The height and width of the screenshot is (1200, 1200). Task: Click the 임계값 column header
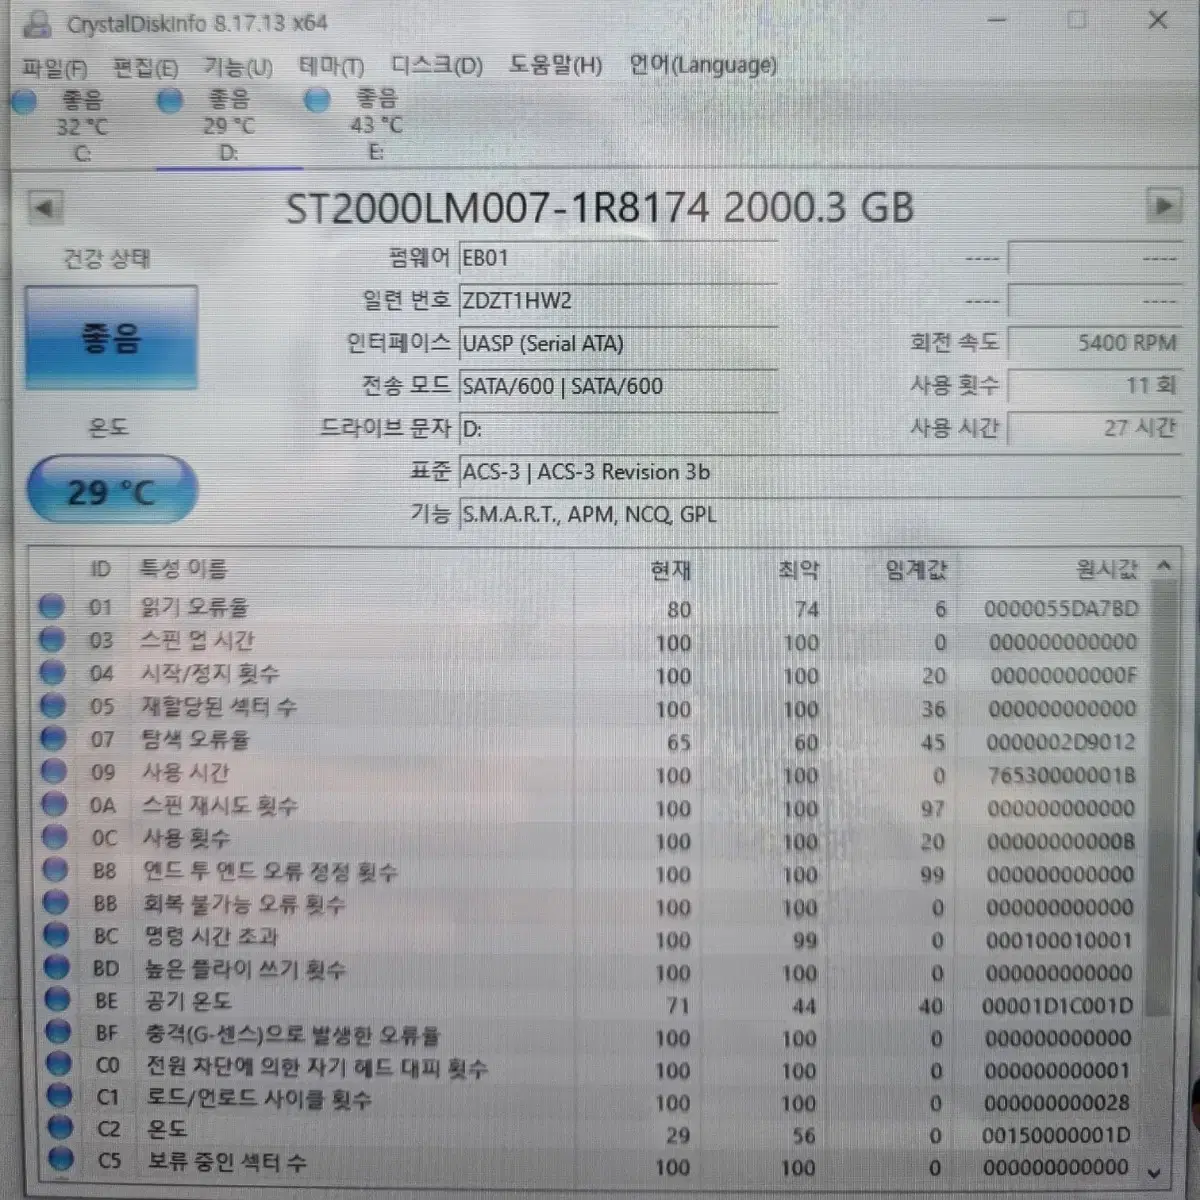point(916,570)
